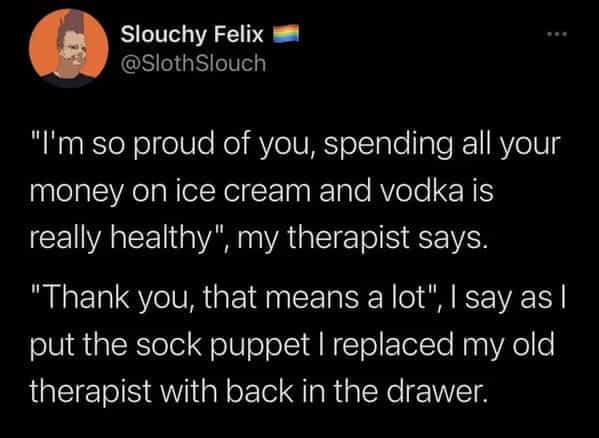Click the word "healthy" in the first paragraph
This screenshot has height=438, width=599.
coord(162,239)
